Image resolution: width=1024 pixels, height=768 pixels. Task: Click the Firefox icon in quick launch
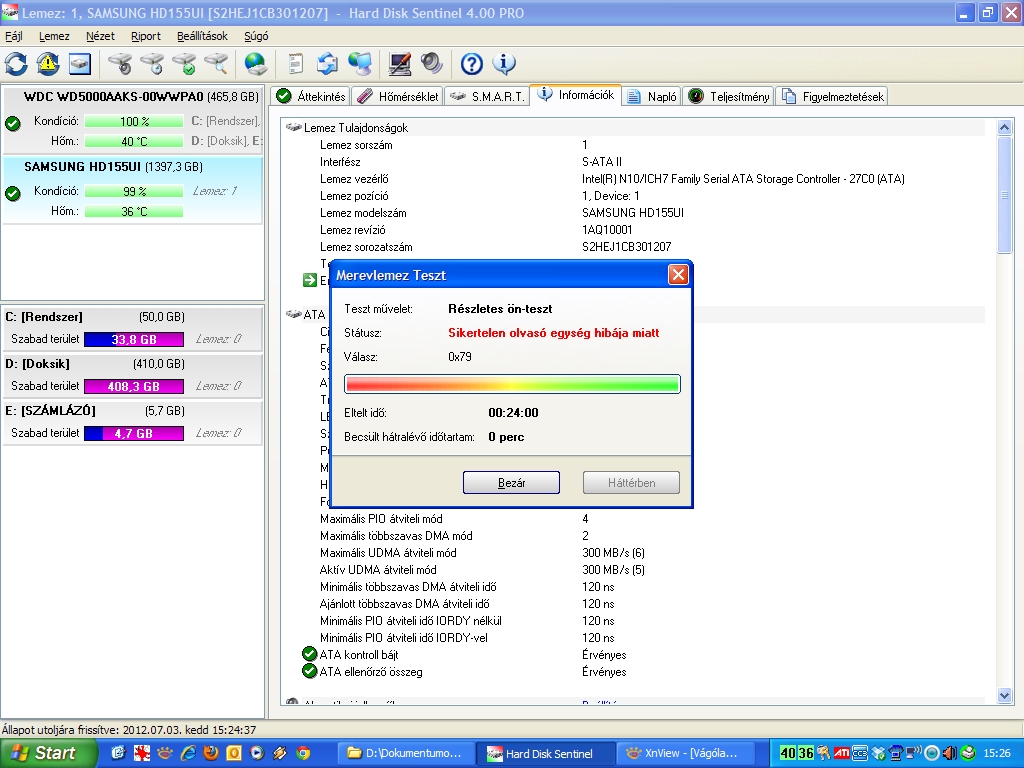(211, 753)
